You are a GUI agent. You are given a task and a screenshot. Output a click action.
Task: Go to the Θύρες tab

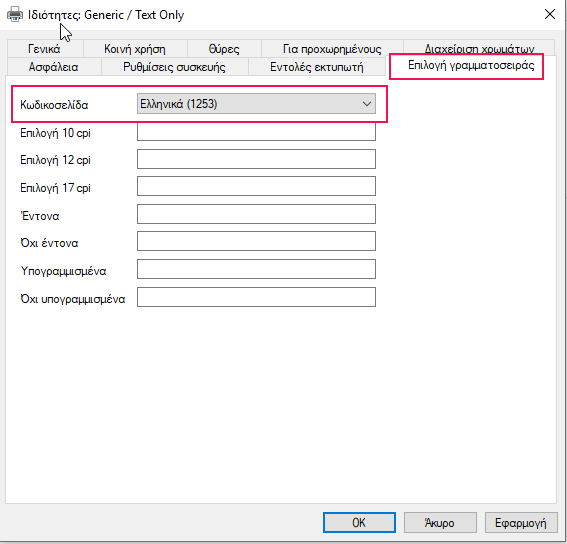point(224,49)
